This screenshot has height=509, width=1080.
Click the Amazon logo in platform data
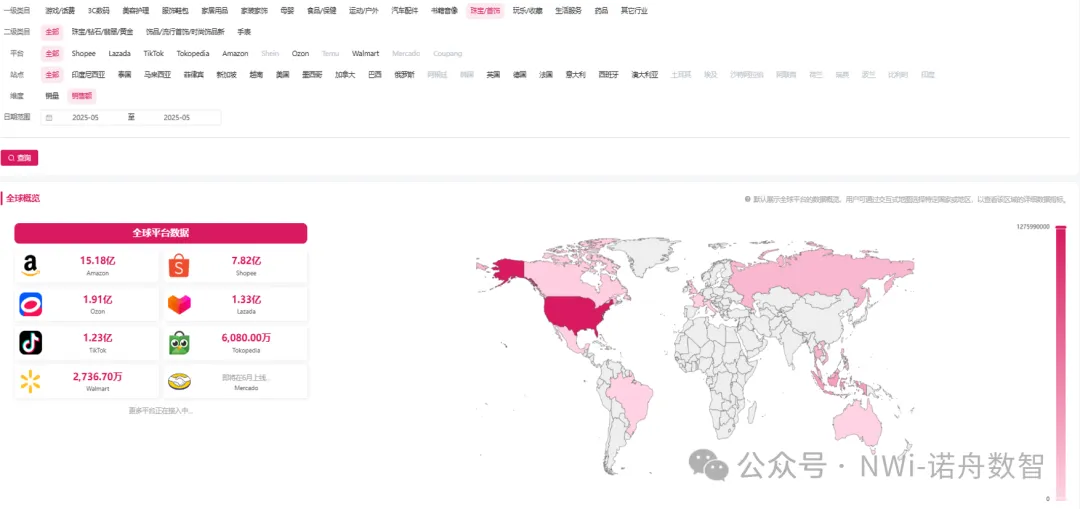30,266
